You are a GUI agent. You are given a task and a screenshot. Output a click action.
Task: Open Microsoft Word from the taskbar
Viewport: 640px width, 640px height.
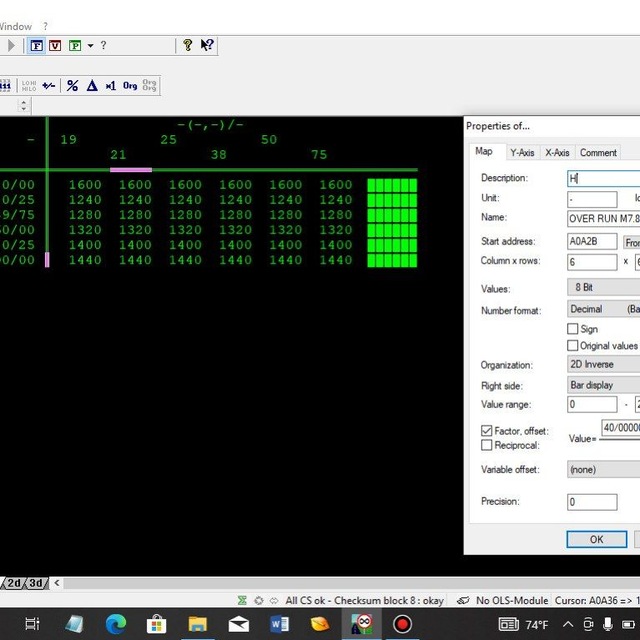click(x=280, y=624)
